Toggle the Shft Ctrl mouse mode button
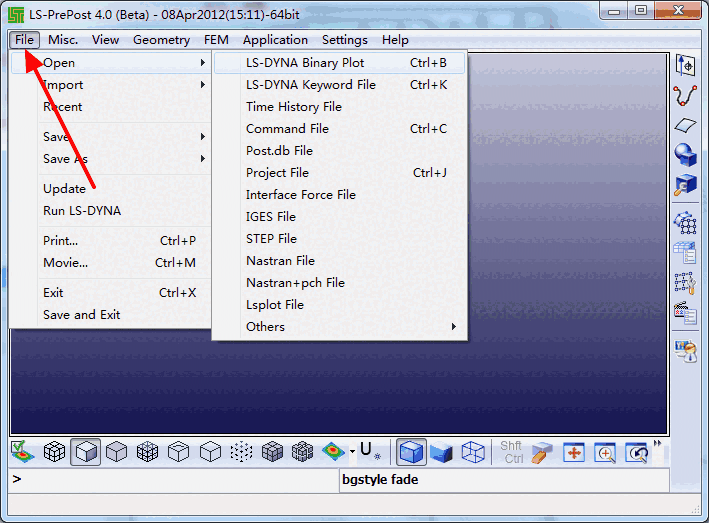This screenshot has width=709, height=523. click(511, 452)
